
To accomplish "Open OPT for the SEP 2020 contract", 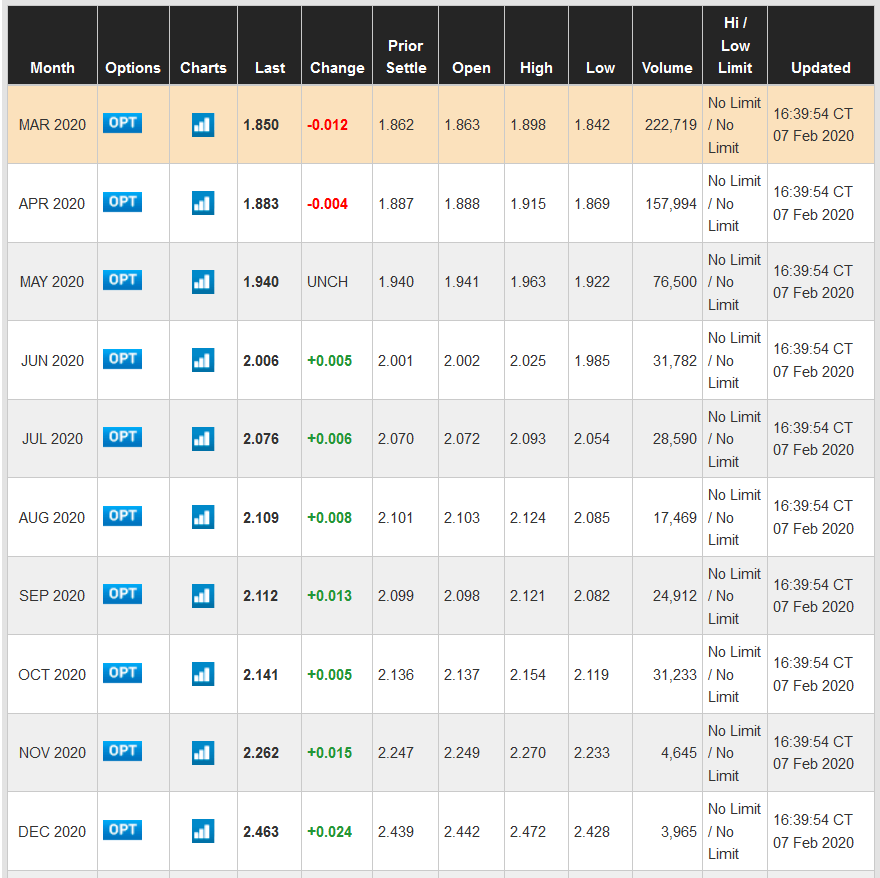I will point(123,594).
